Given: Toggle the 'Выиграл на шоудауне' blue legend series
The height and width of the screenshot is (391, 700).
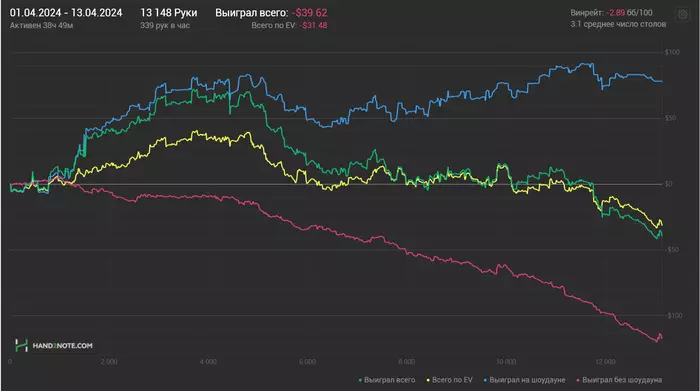Looking at the screenshot, I should (525, 380).
